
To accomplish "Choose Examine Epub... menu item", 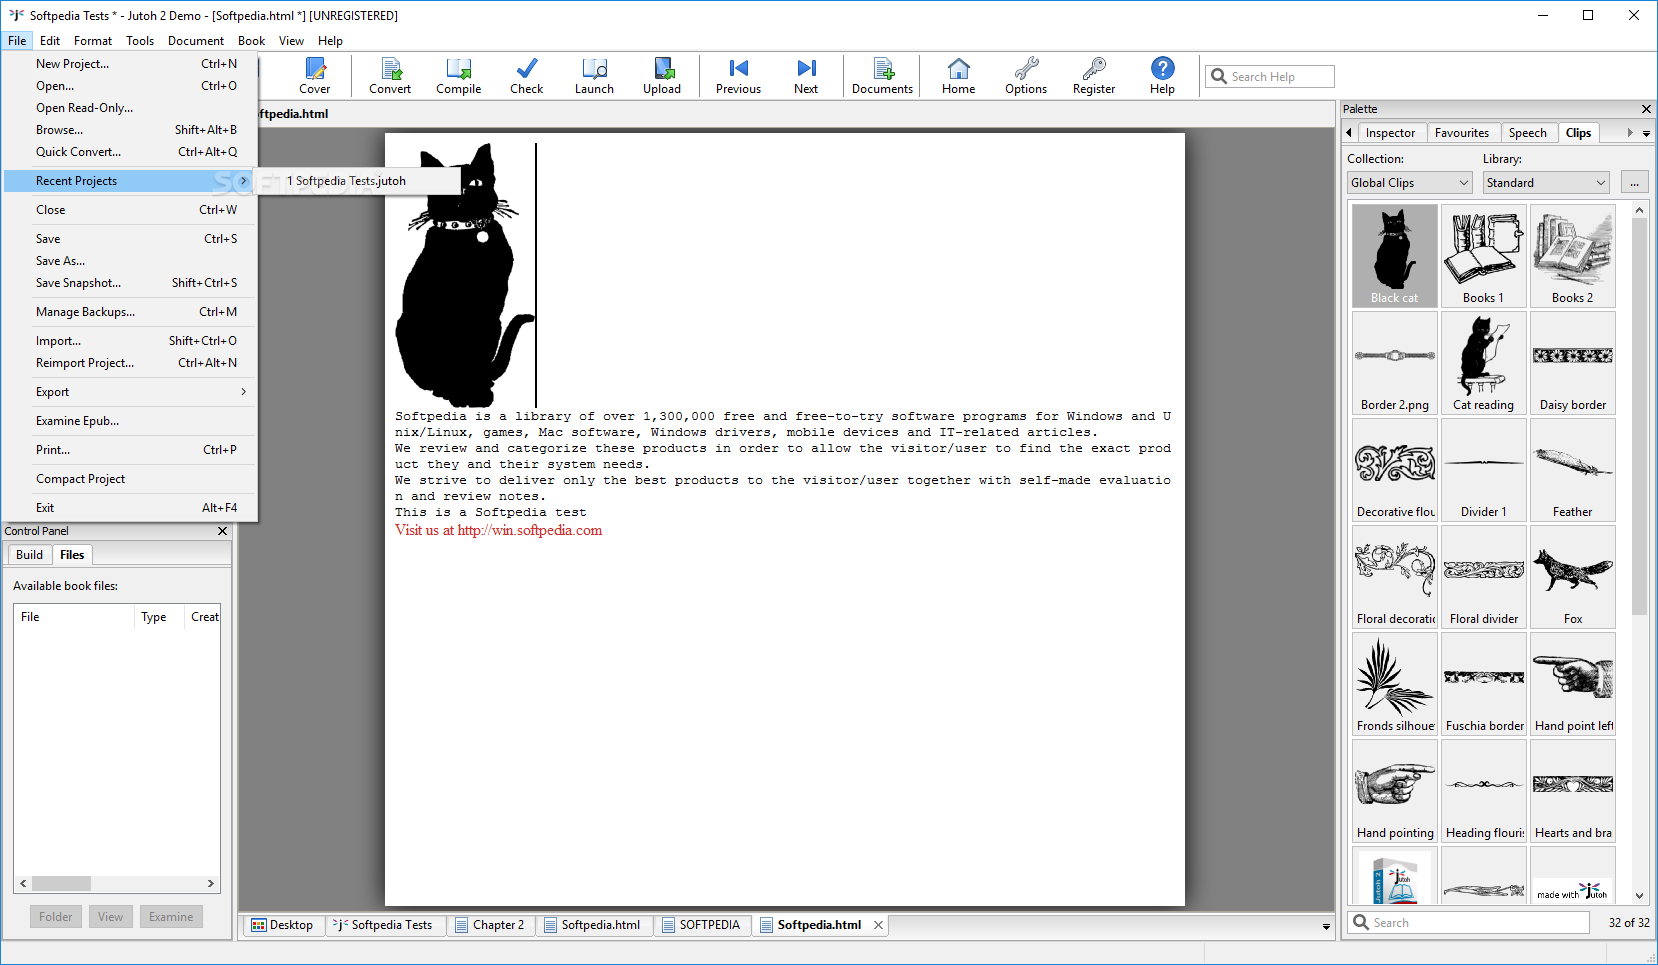I will pos(131,421).
